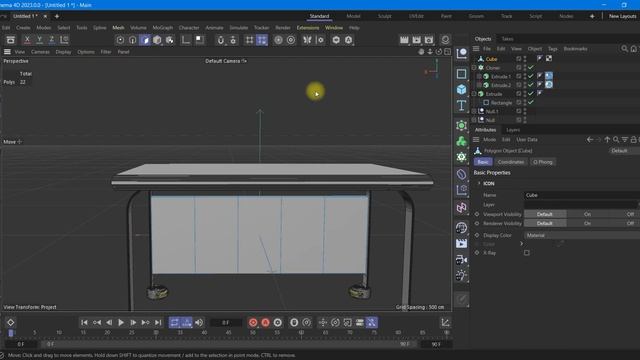
Task: Toggle the green check of Extrude.1
Action: pos(531,76)
